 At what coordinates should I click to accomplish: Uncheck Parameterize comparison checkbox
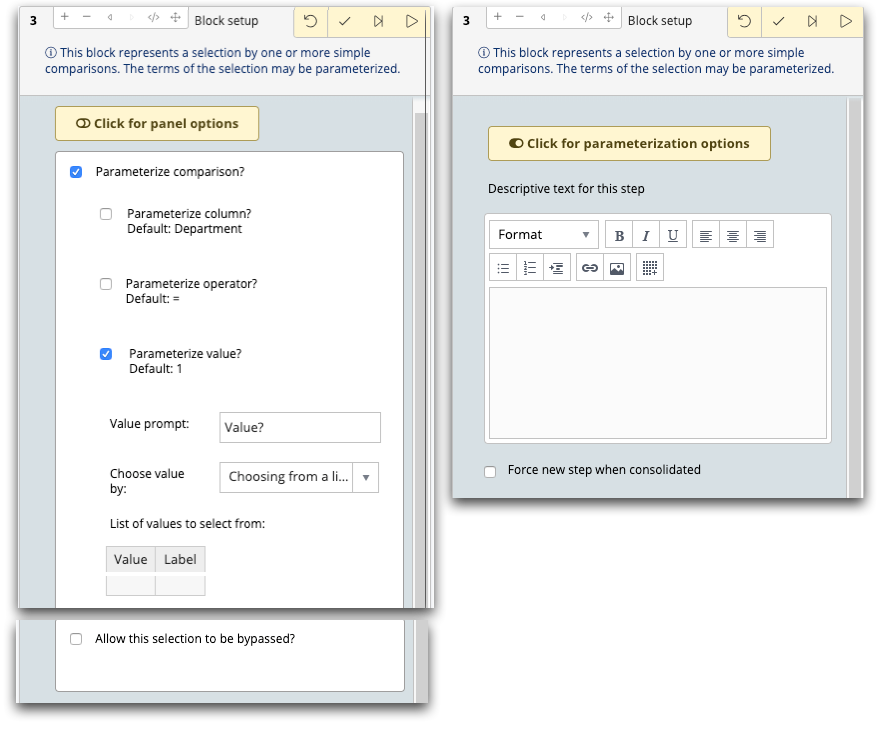click(76, 172)
